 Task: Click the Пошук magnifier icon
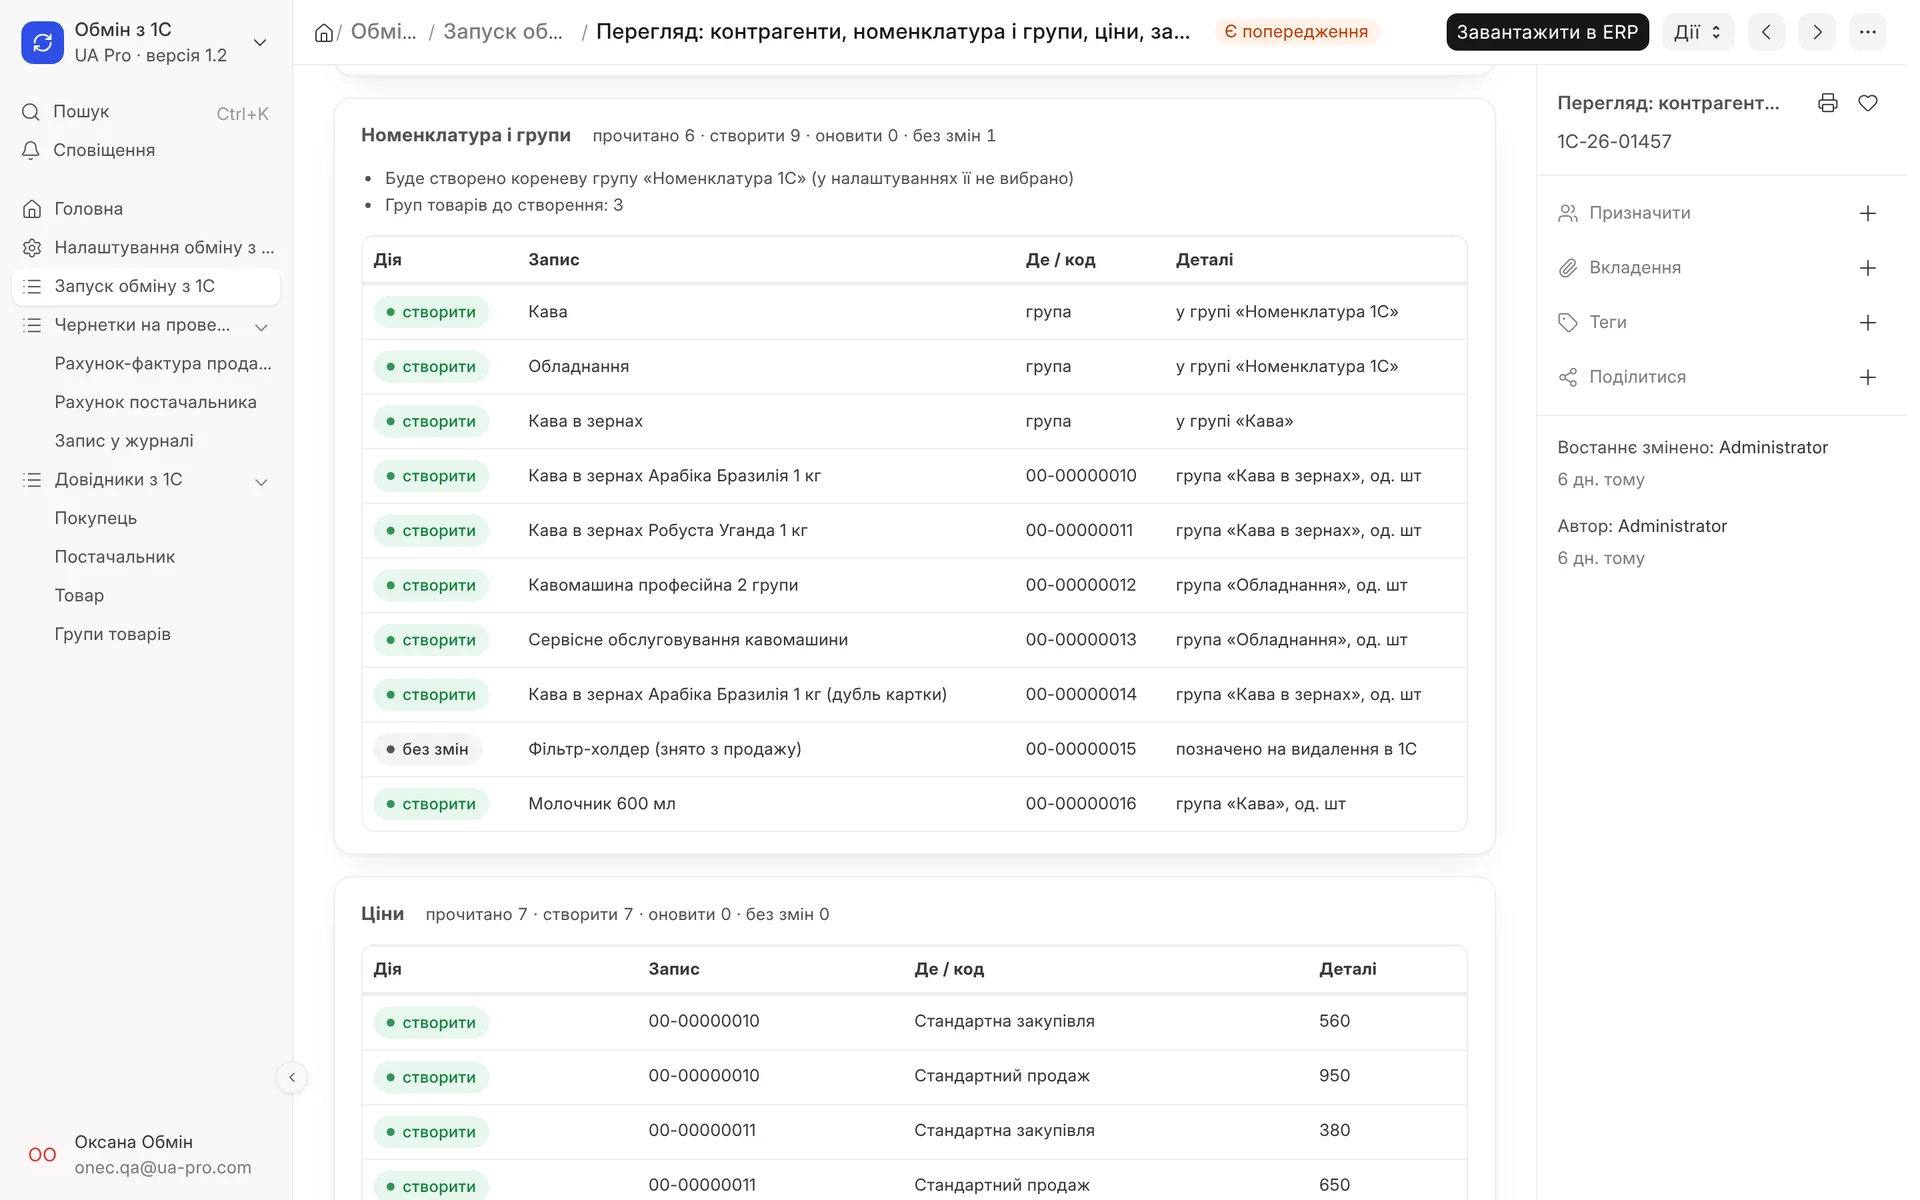[31, 112]
